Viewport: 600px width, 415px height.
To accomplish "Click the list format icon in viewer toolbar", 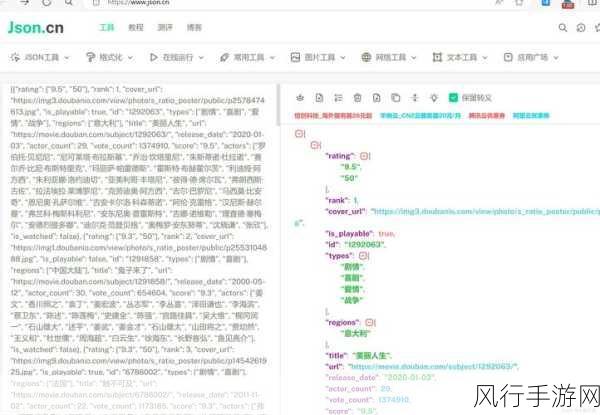I will point(338,98).
